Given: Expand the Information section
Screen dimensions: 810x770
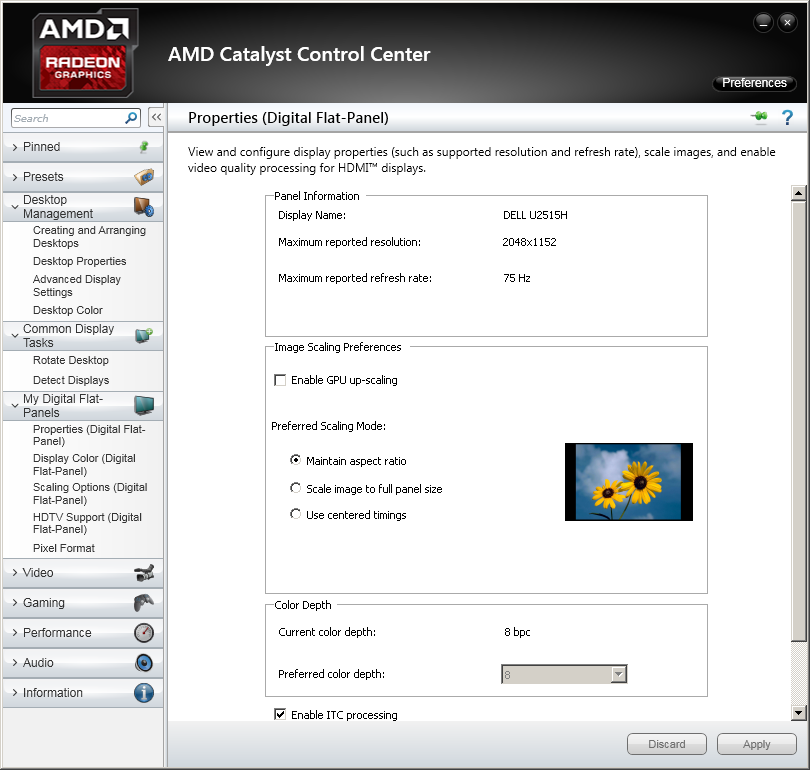Looking at the screenshot, I should click(15, 693).
